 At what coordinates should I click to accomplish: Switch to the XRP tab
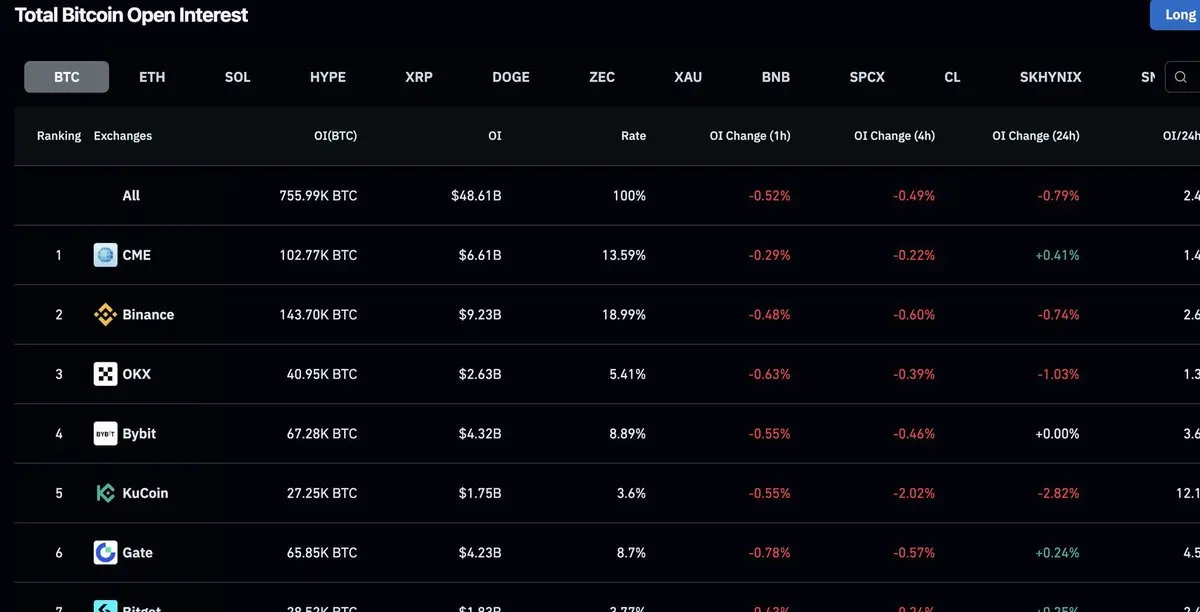(419, 77)
